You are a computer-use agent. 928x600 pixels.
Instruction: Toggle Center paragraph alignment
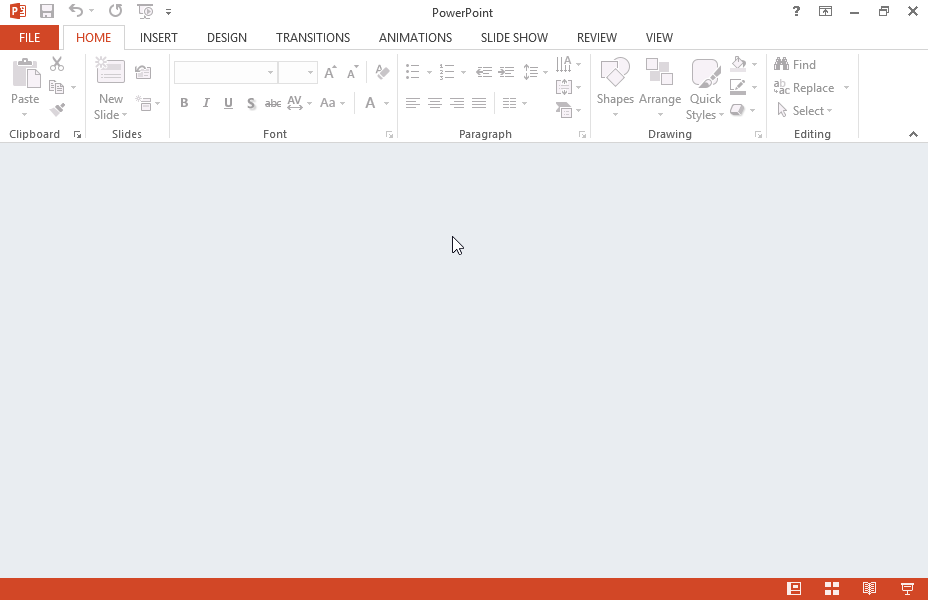coord(435,104)
